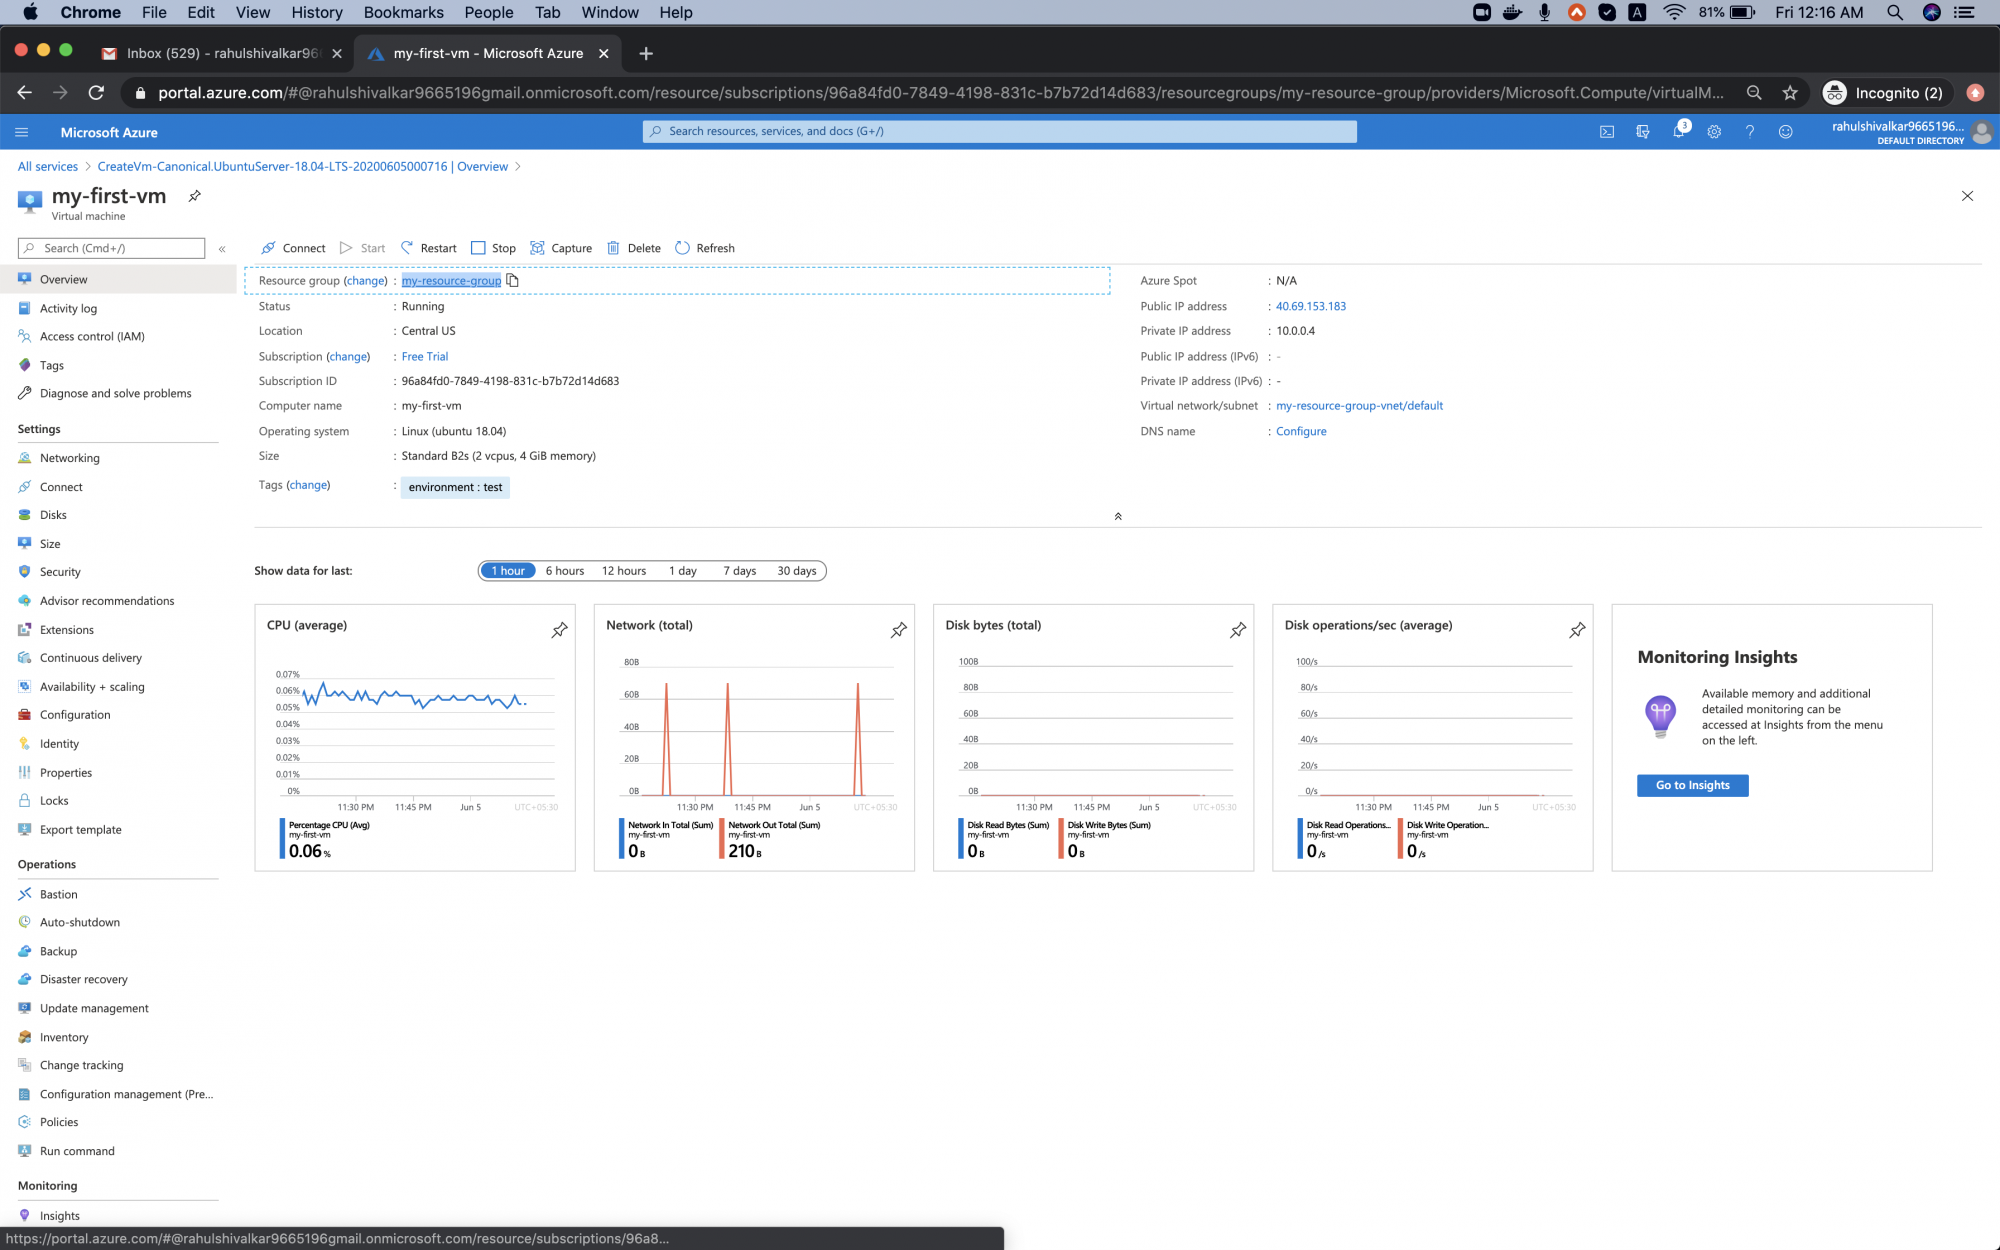Click Go to Insights button
The width and height of the screenshot is (2000, 1250).
click(x=1692, y=785)
